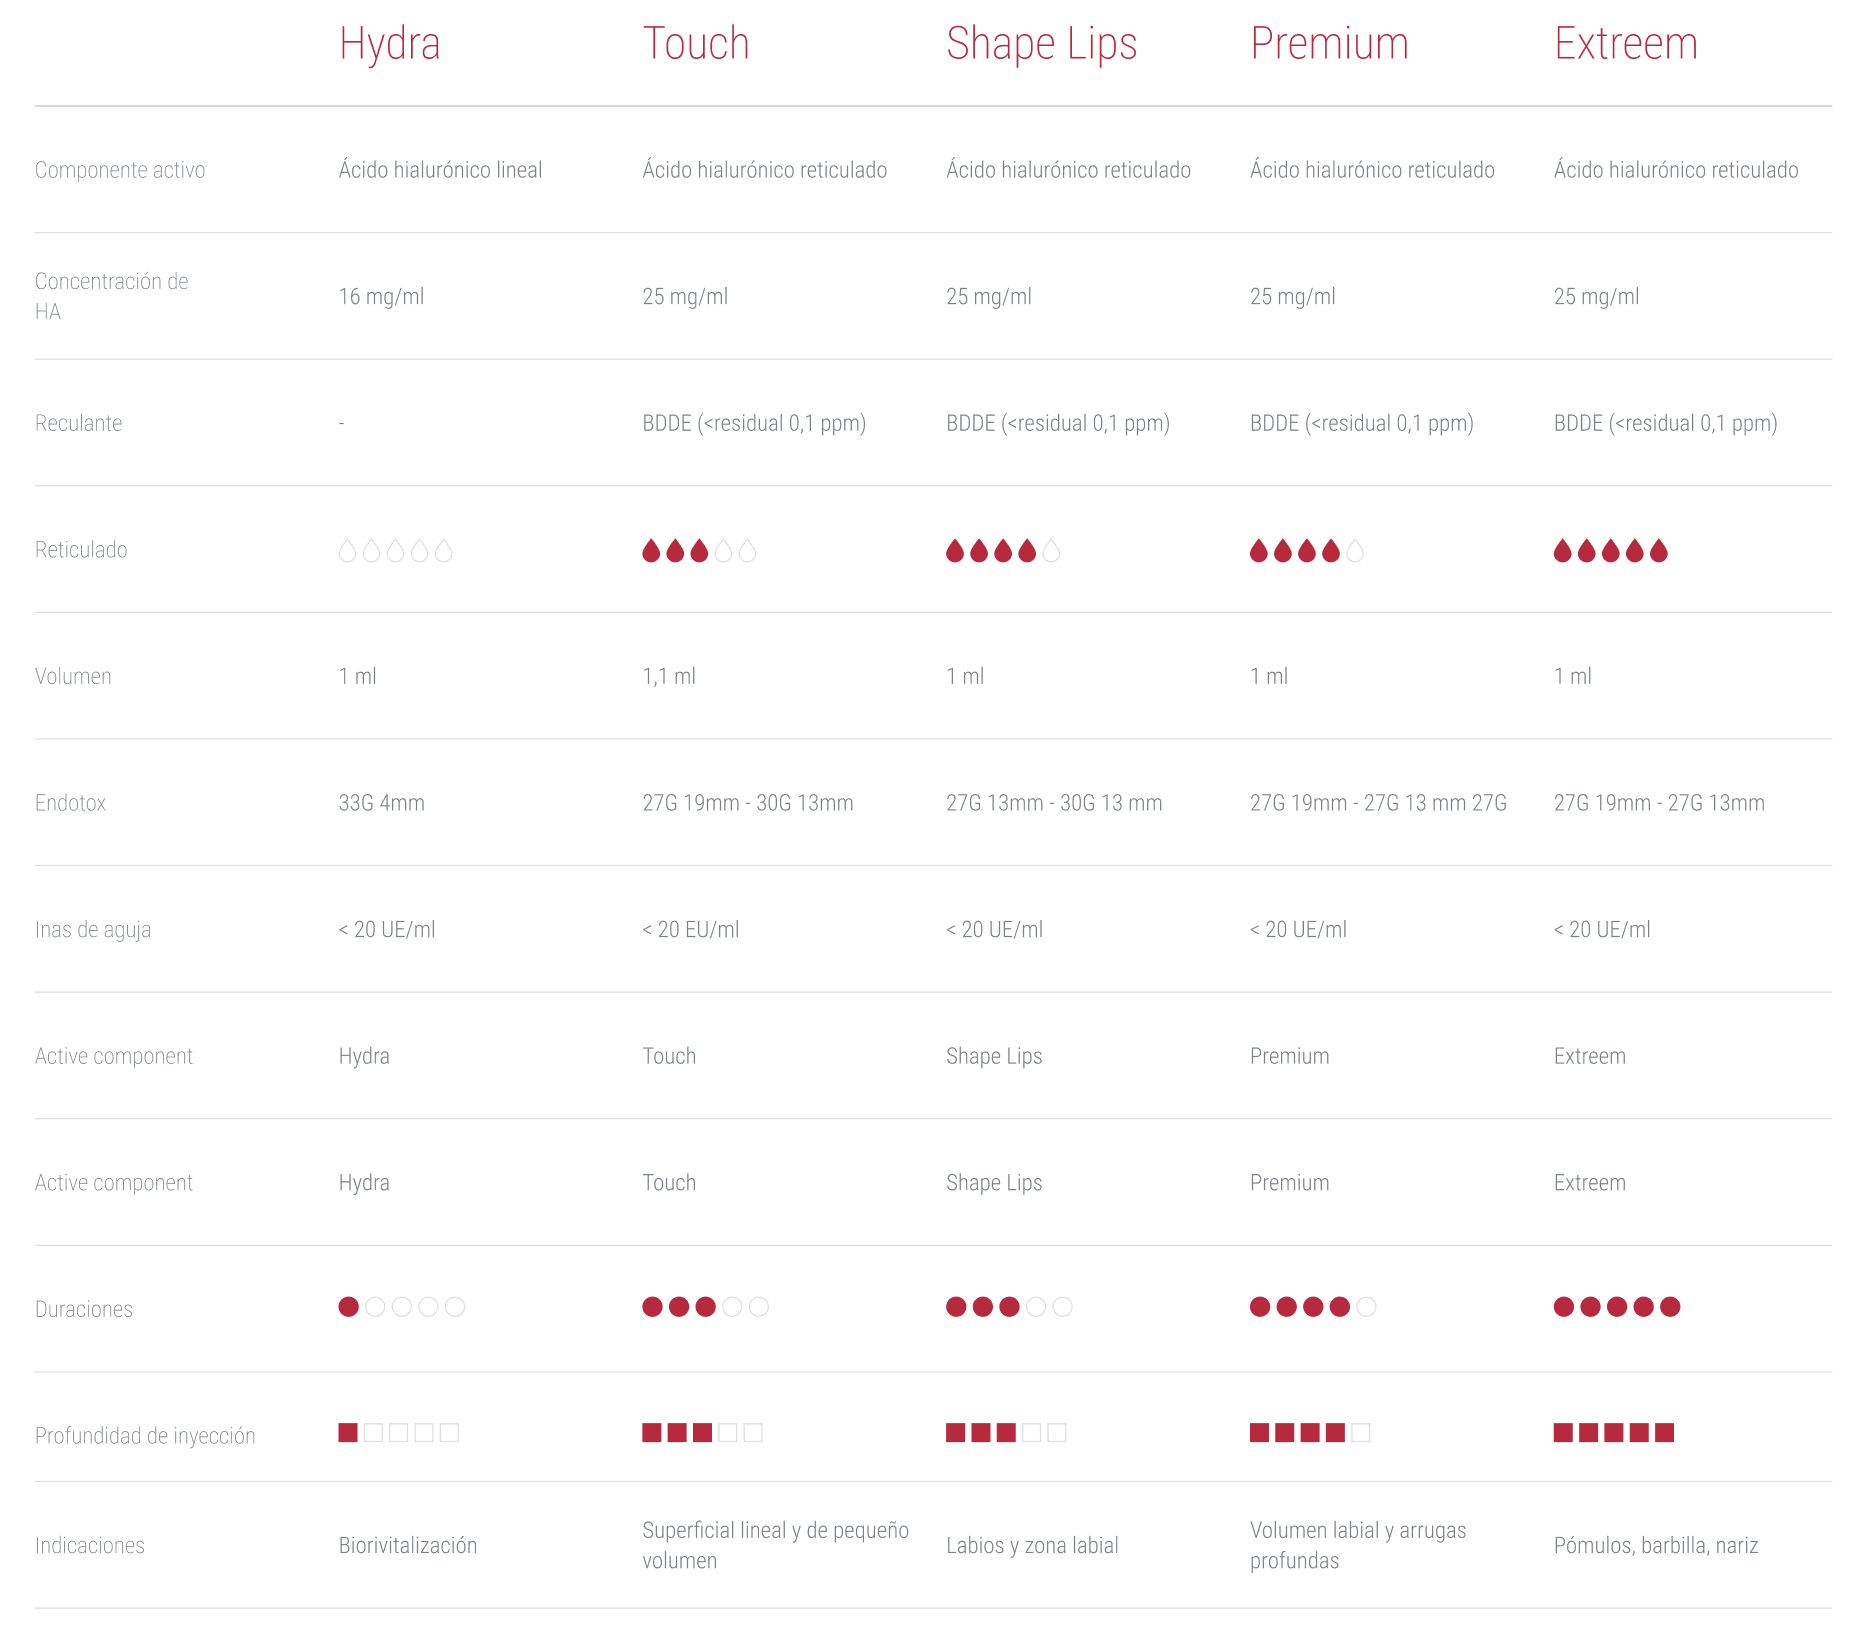Viewport: 1864px width, 1632px height.
Task: Select the Biorivitalización indication text
Action: click(x=407, y=1545)
